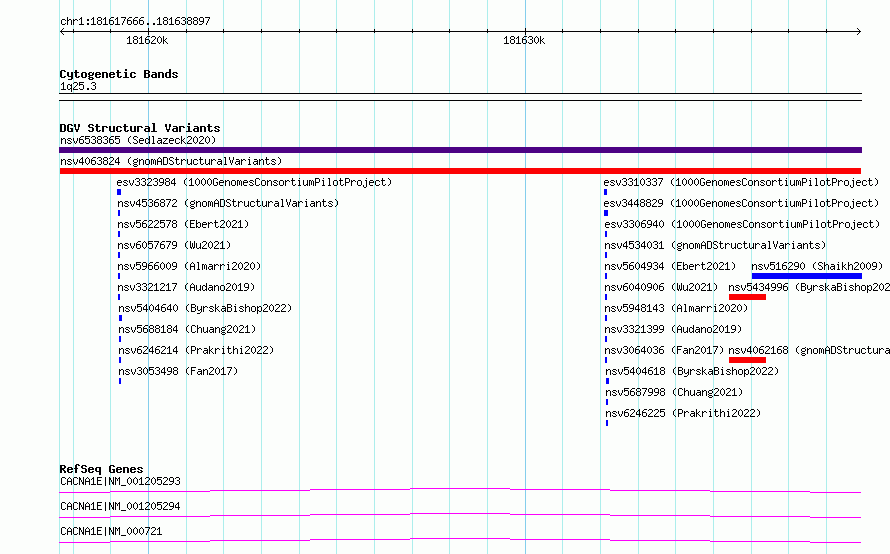Image resolution: width=890 pixels, height=554 pixels.
Task: Open the nsv4063824 (gnomADStructuralVariants) label
Action: coord(171,161)
